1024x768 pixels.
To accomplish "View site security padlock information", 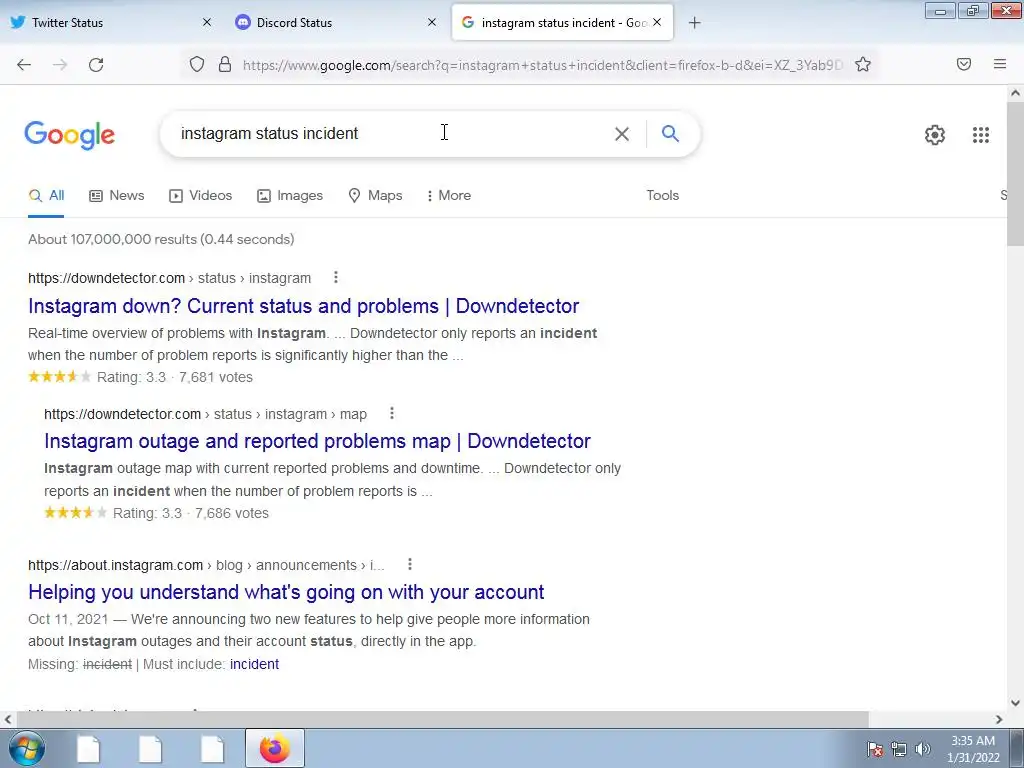I will pos(225,64).
